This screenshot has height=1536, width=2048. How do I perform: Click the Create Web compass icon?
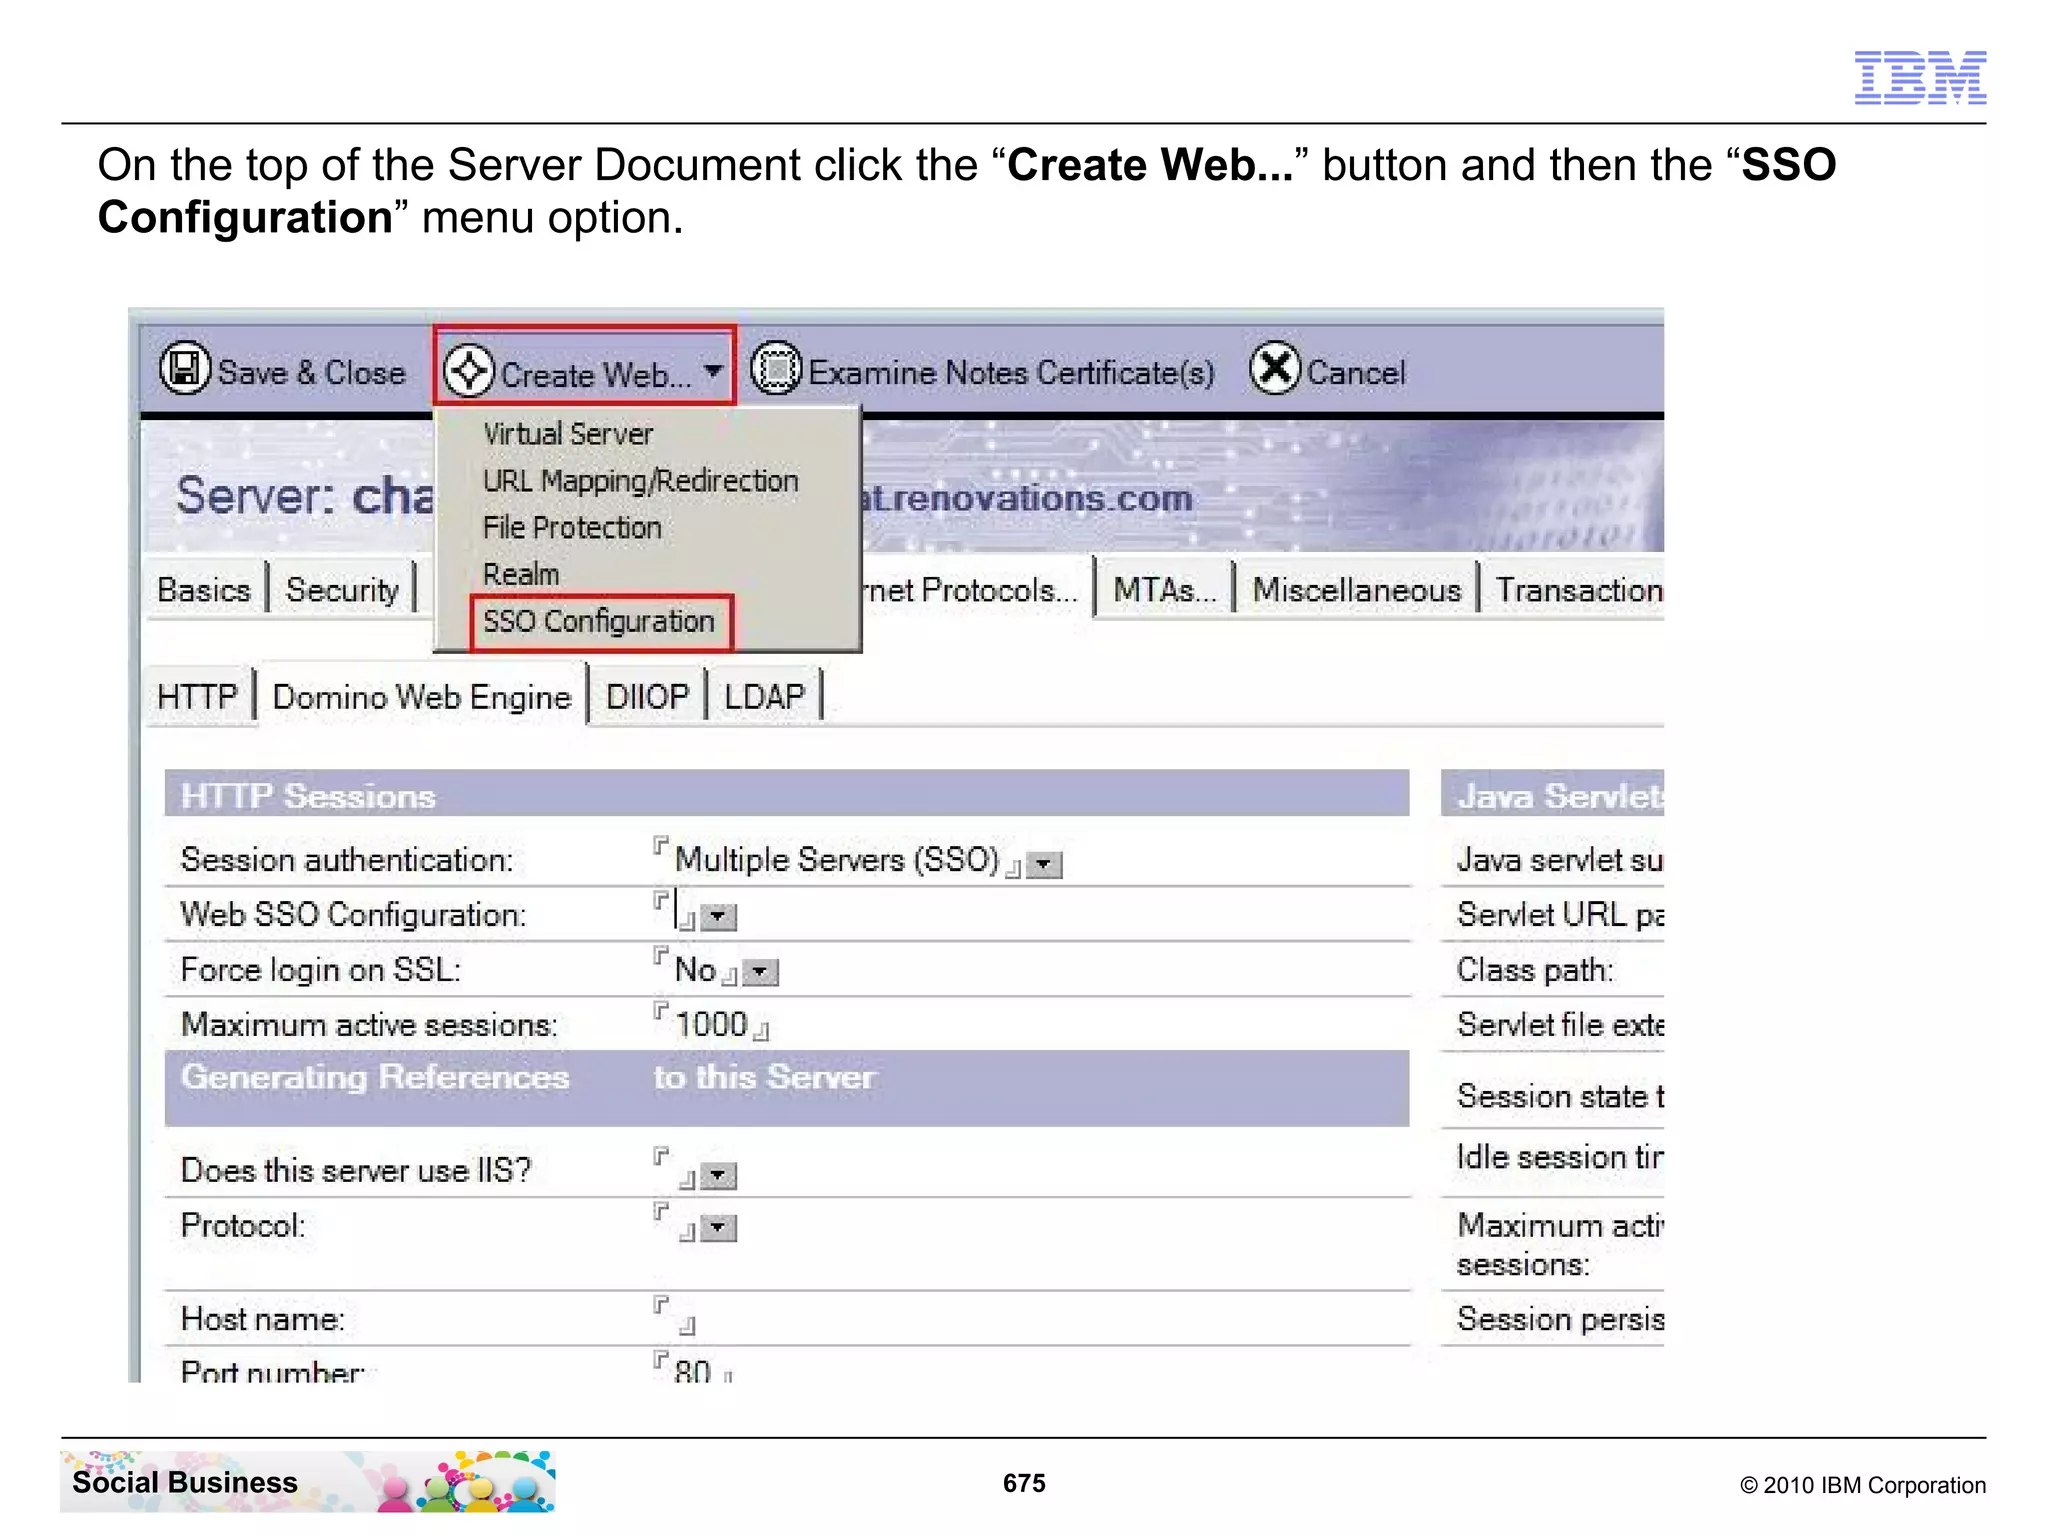coord(469,371)
